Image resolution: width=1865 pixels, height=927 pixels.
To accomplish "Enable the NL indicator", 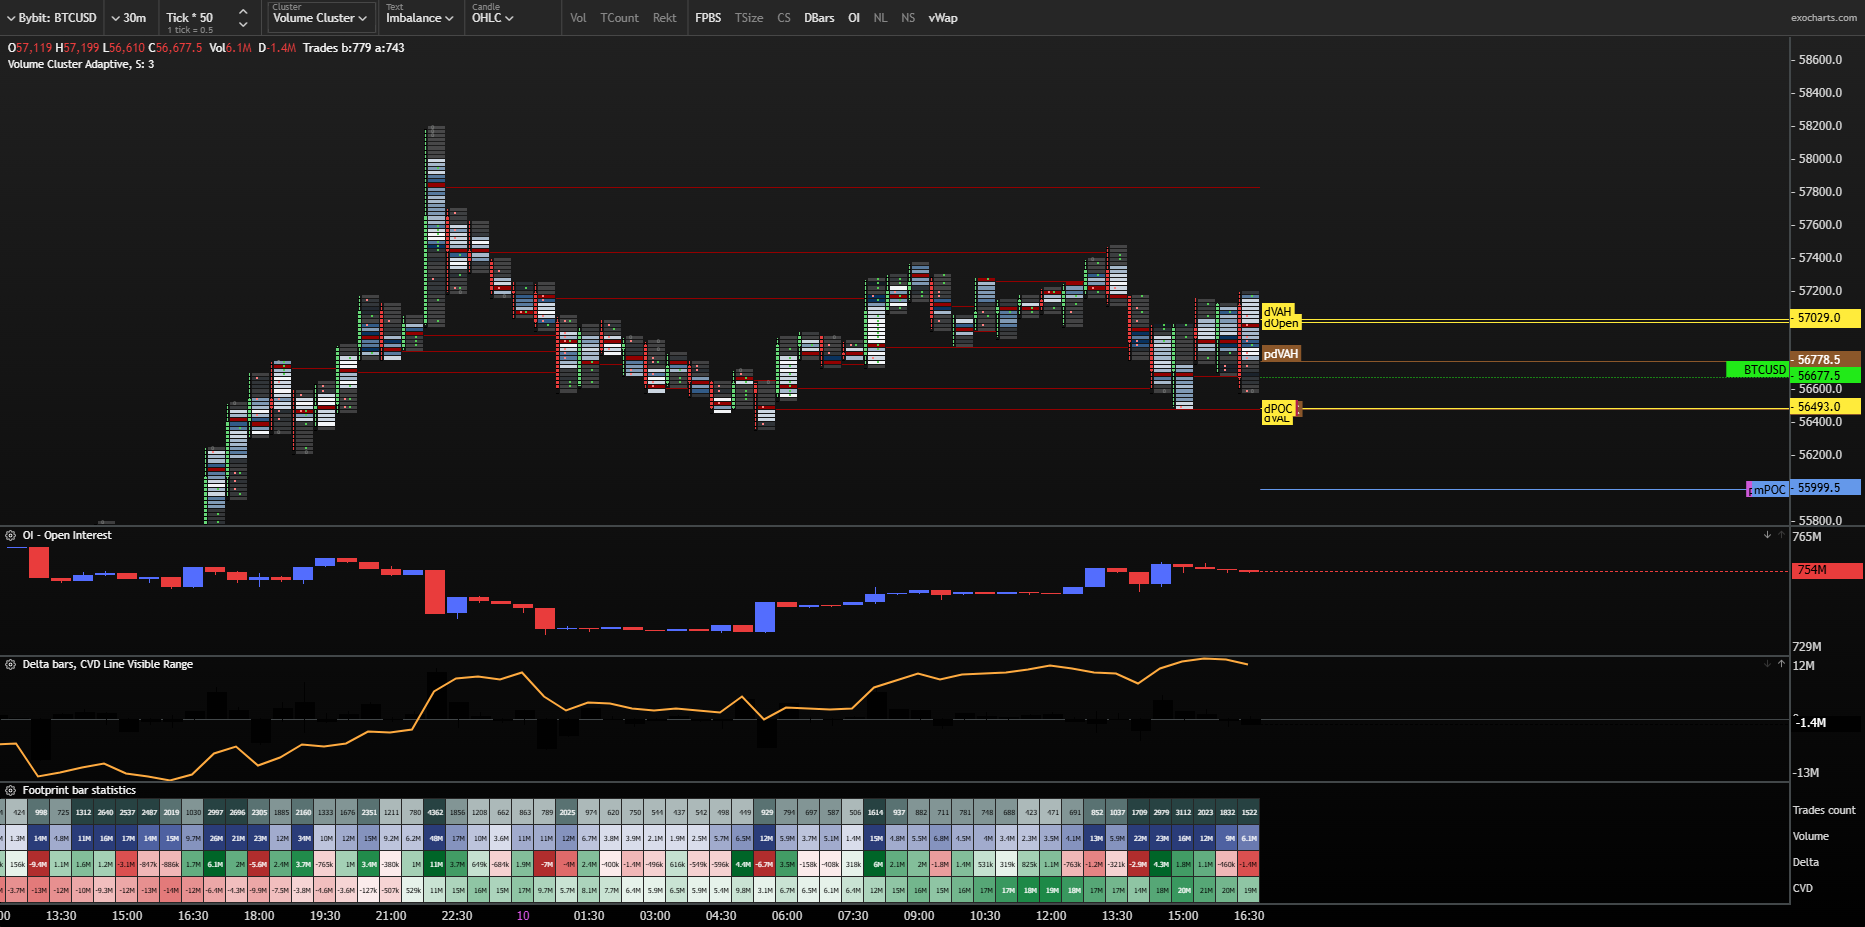I will pyautogui.click(x=880, y=18).
